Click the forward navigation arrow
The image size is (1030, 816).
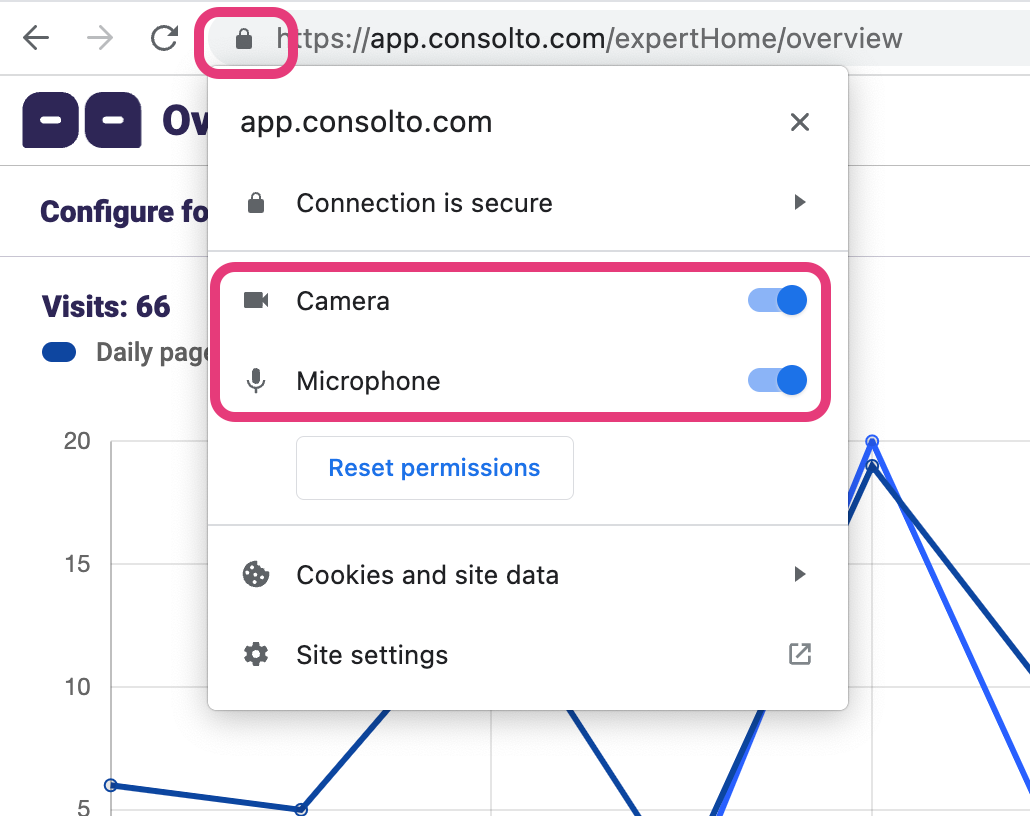100,38
